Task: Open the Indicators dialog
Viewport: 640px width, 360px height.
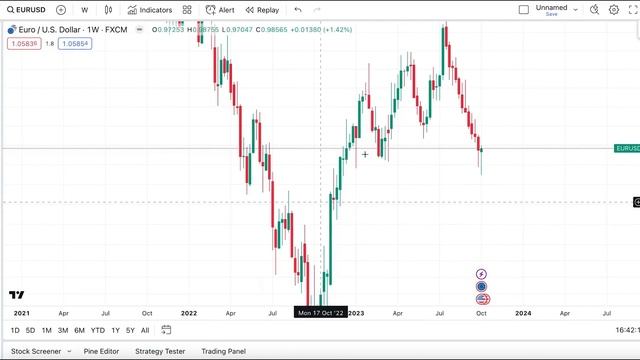Action: [150, 10]
